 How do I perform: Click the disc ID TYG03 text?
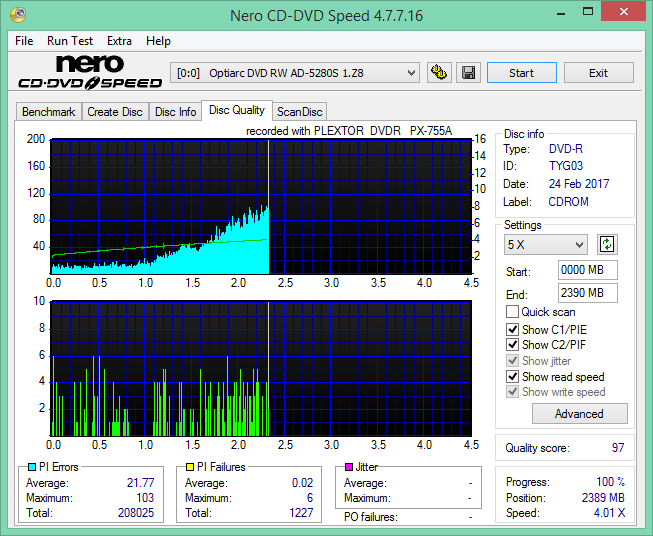[566, 166]
